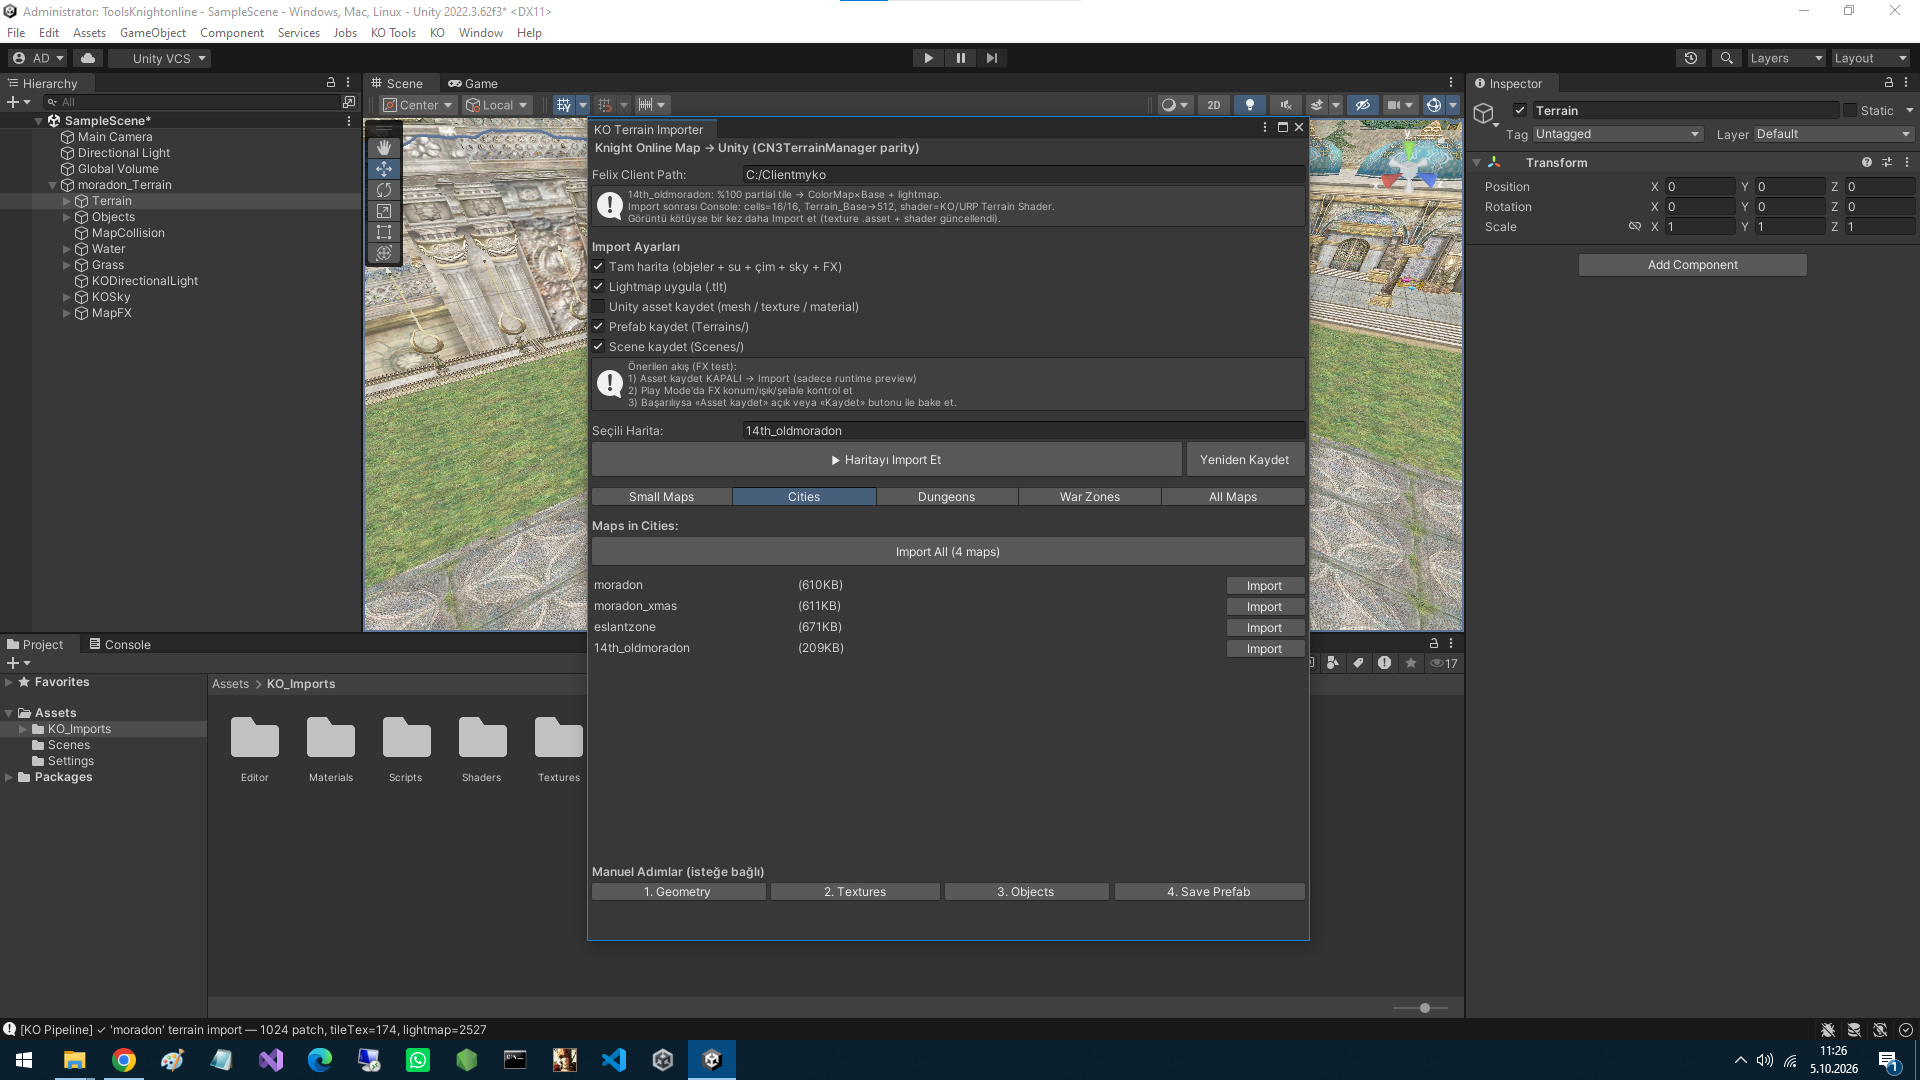Click the Play button
Screen dimensions: 1920x1080
click(928, 58)
